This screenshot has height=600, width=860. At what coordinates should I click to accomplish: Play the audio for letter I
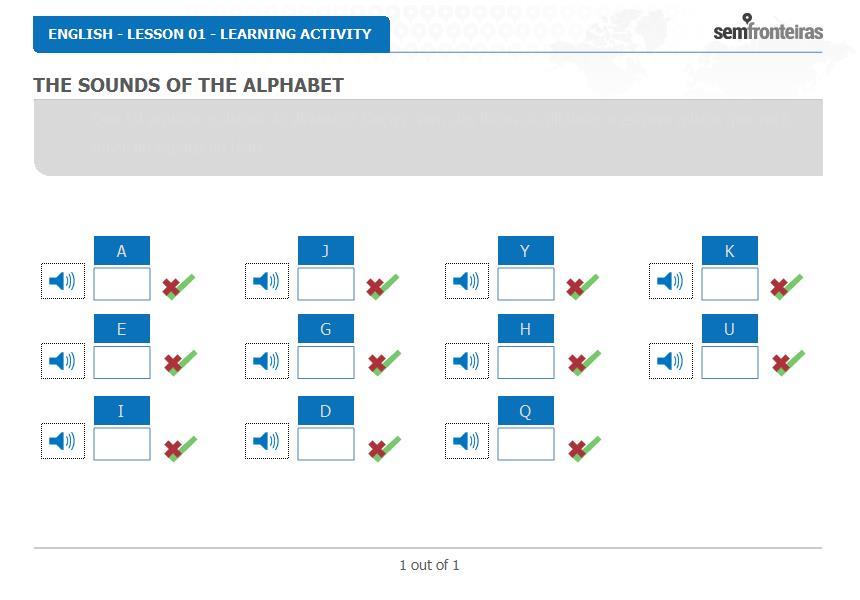[x=63, y=441]
